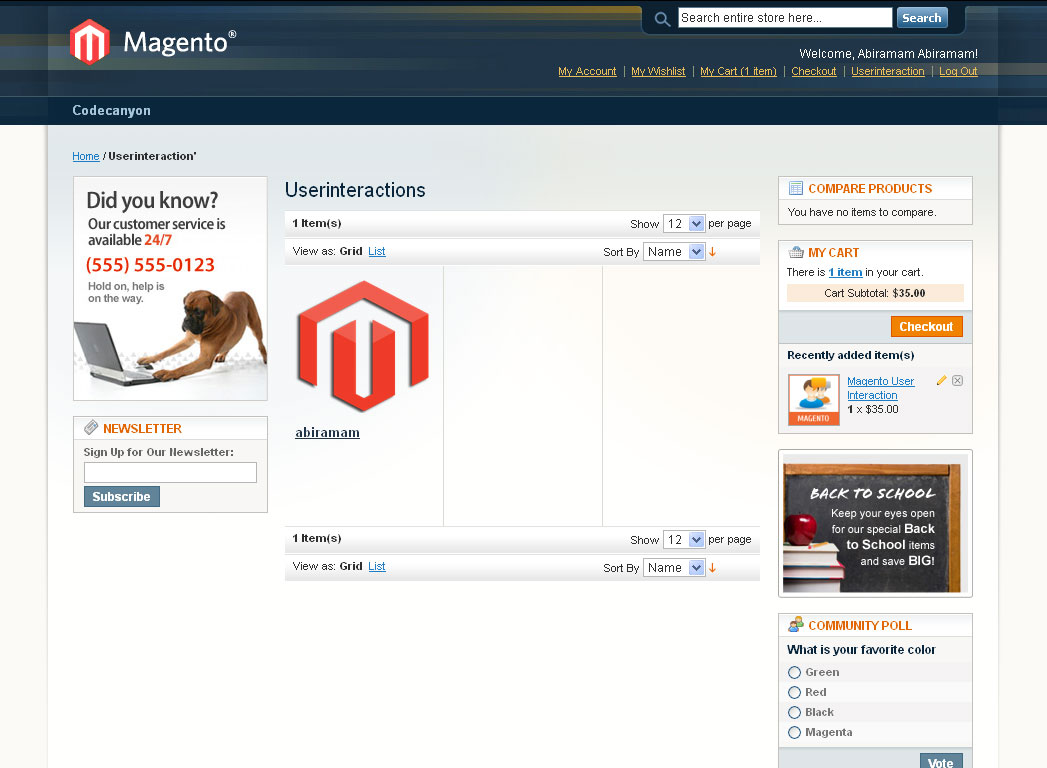Screen dimensions: 1047x768
Task: Open the Userinteraction top link
Action: (x=887, y=71)
